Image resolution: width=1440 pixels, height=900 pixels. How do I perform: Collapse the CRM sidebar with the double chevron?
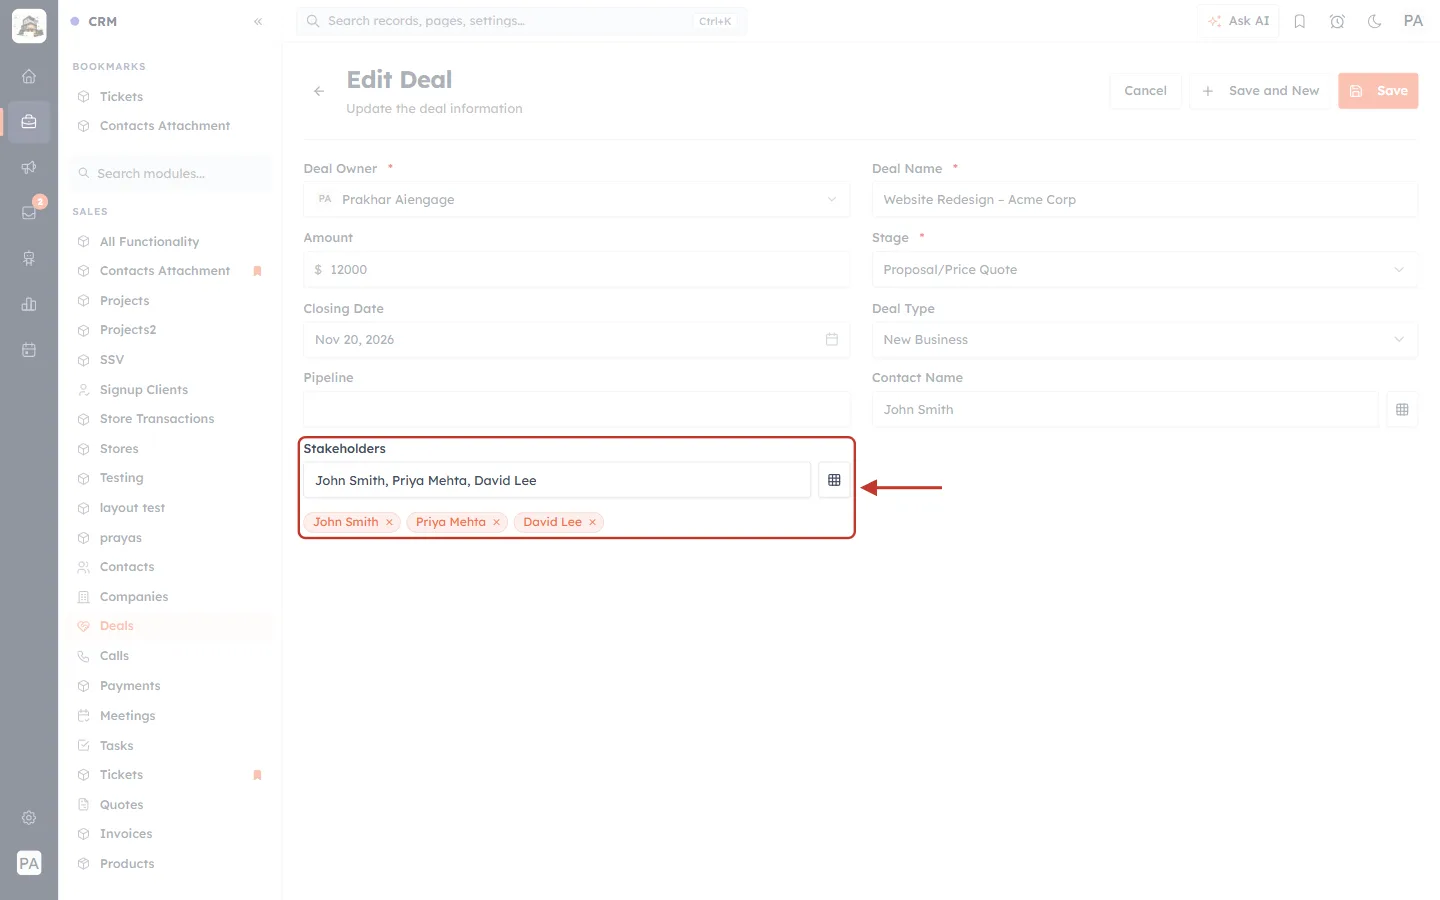(258, 21)
